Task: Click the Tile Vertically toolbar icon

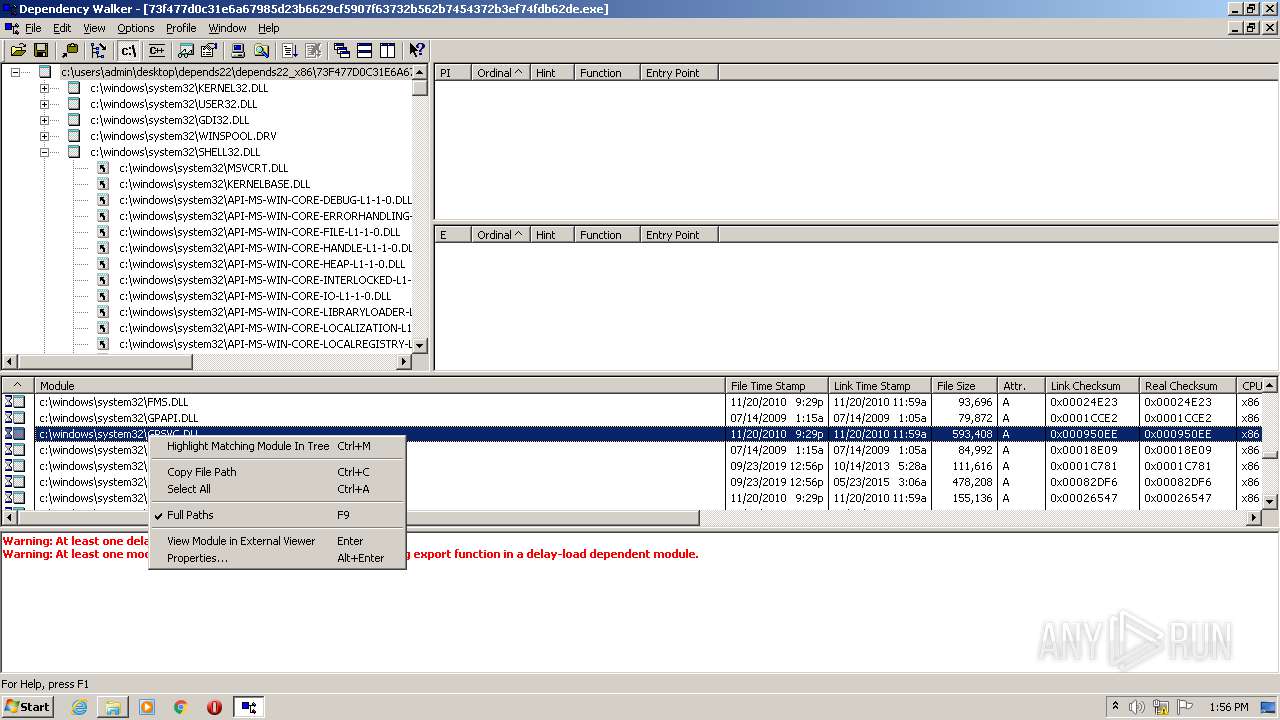Action: click(x=388, y=50)
